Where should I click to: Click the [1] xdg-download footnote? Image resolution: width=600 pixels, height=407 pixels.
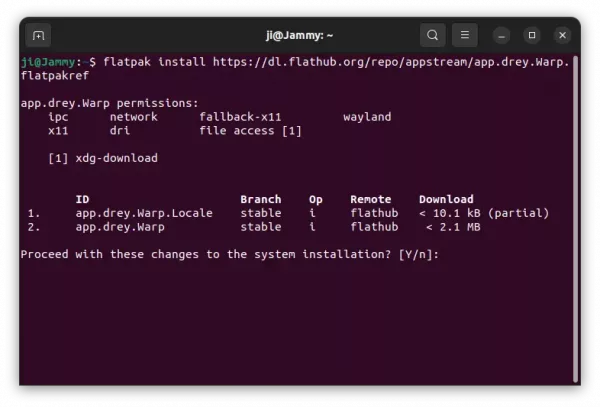point(103,158)
